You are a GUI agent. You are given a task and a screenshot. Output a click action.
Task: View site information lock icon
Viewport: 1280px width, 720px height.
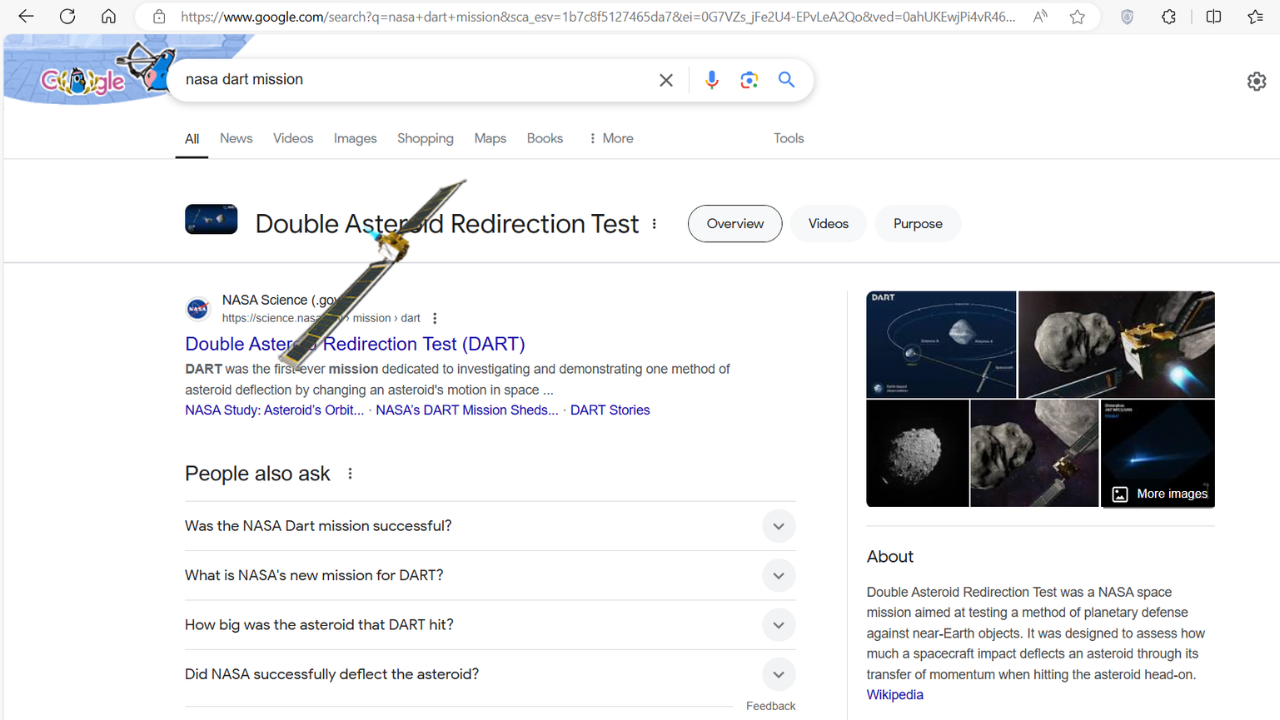(159, 17)
